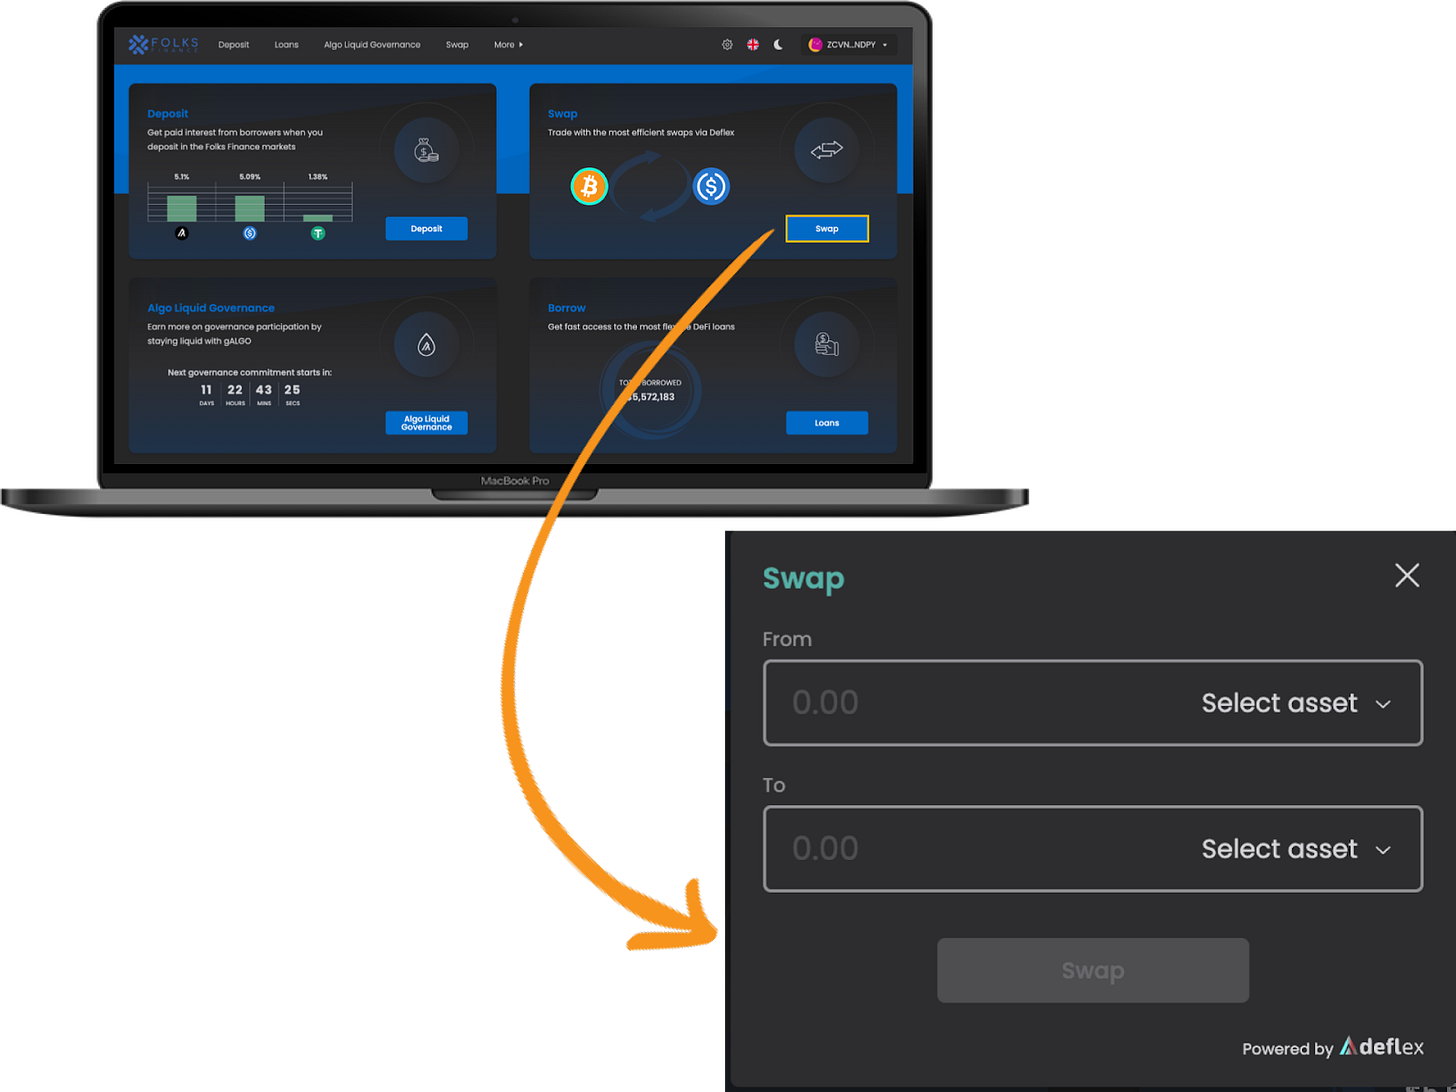Screen dimensions: 1456x1092
Task: Expand the More menu
Action: pos(508,45)
